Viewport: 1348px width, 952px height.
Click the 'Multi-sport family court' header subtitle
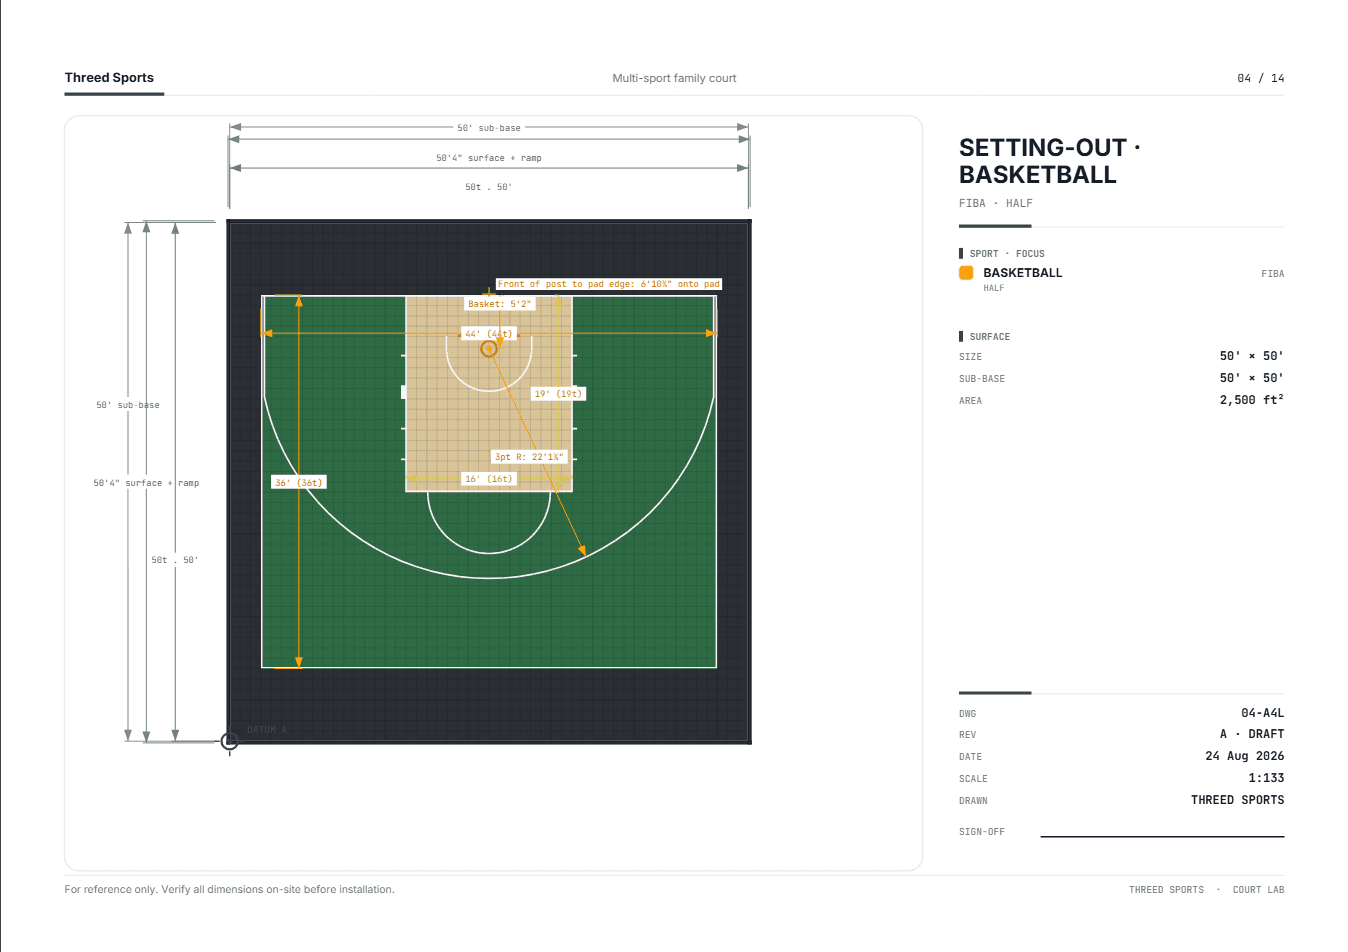coord(674,78)
